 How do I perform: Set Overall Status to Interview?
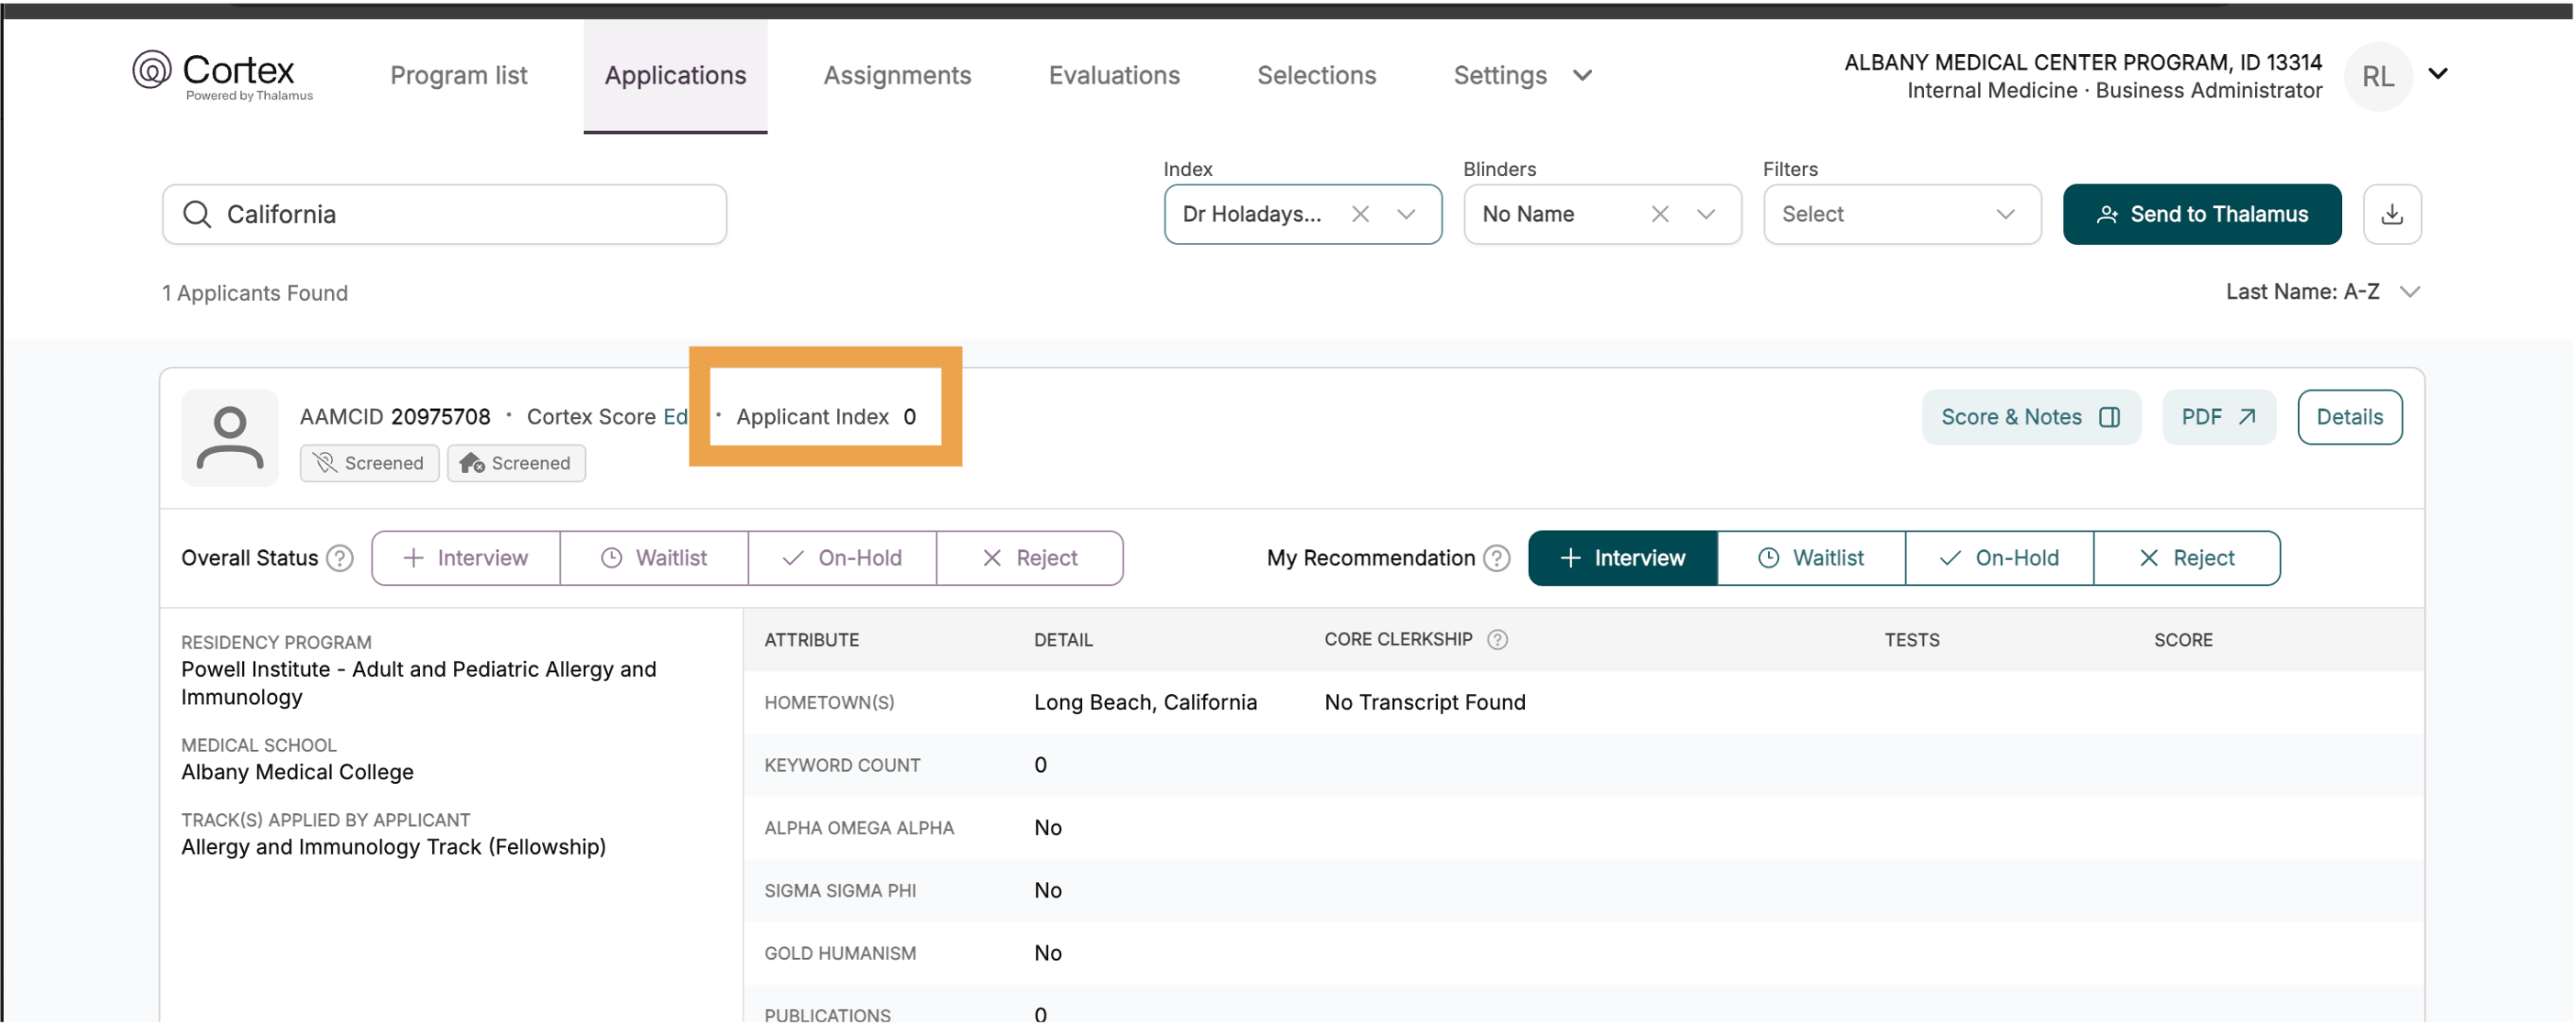[466, 558]
